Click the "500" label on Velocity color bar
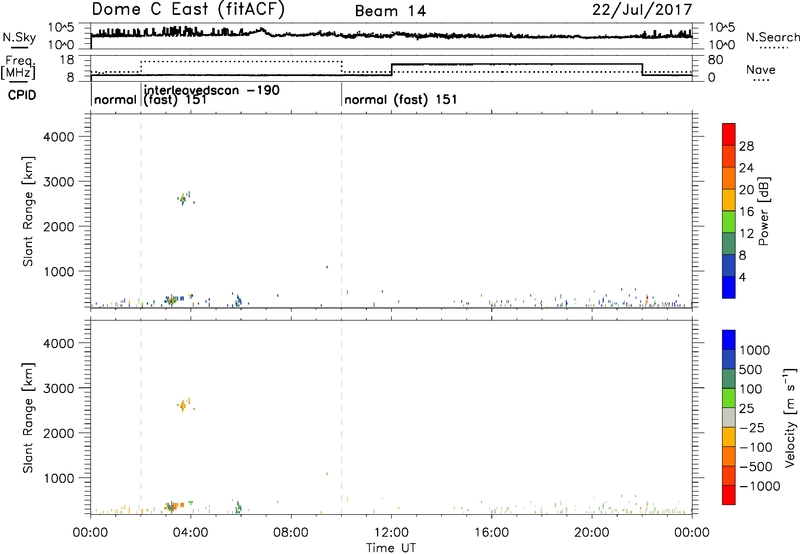 (751, 370)
